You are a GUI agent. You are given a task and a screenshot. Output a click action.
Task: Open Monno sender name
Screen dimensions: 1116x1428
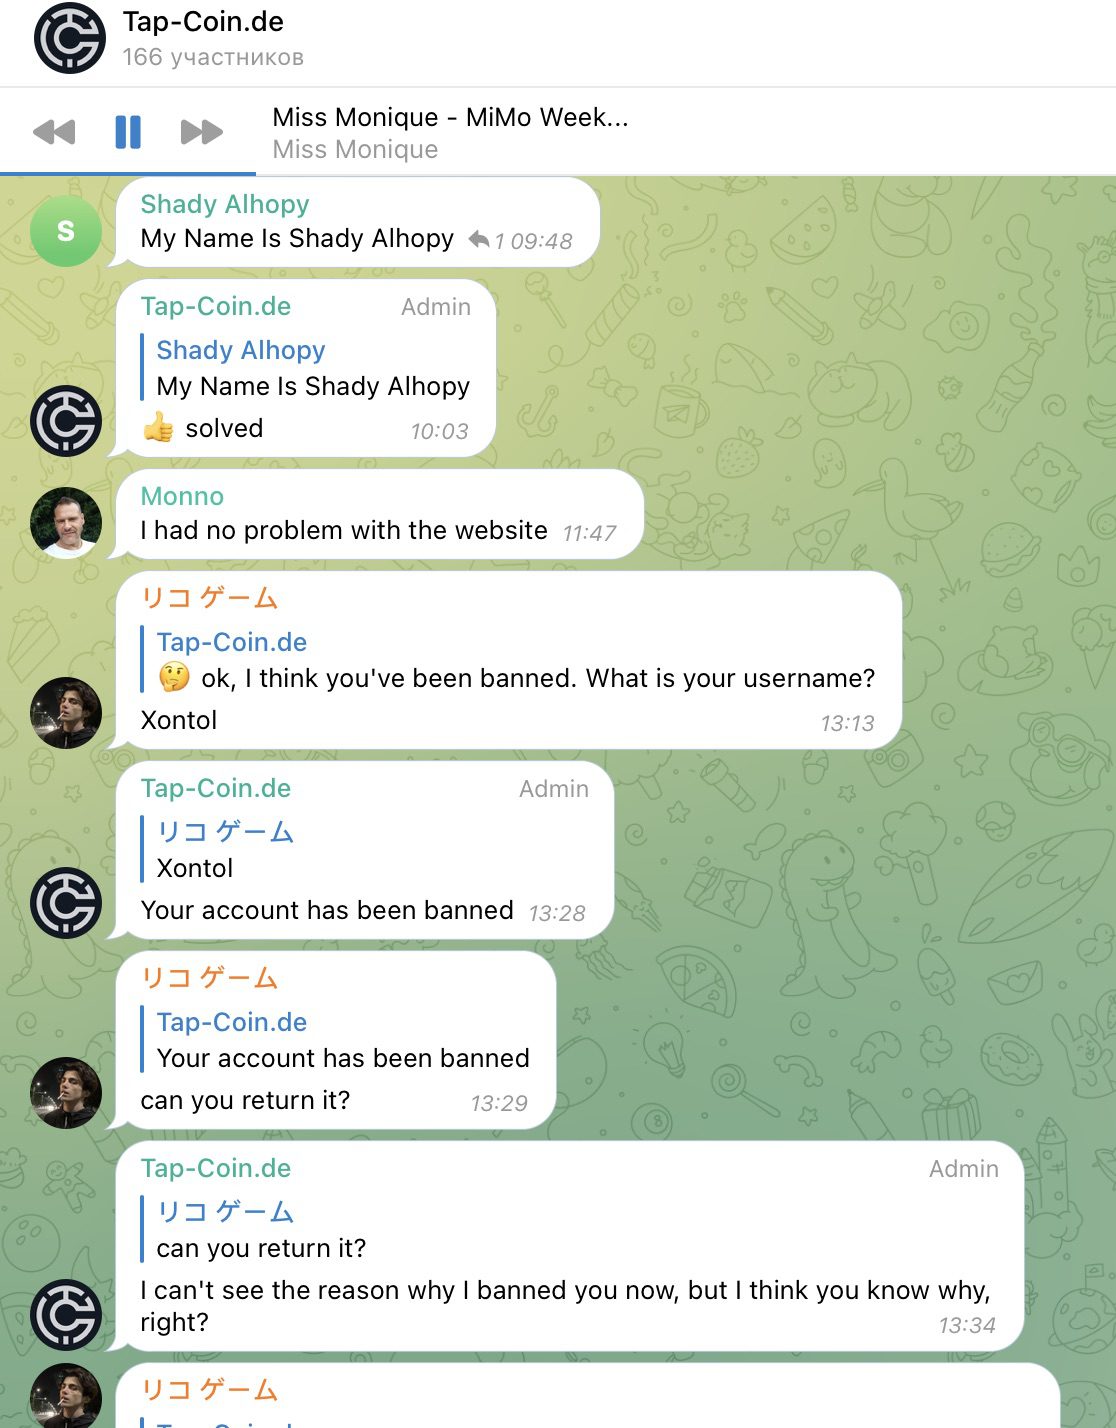[x=182, y=496]
